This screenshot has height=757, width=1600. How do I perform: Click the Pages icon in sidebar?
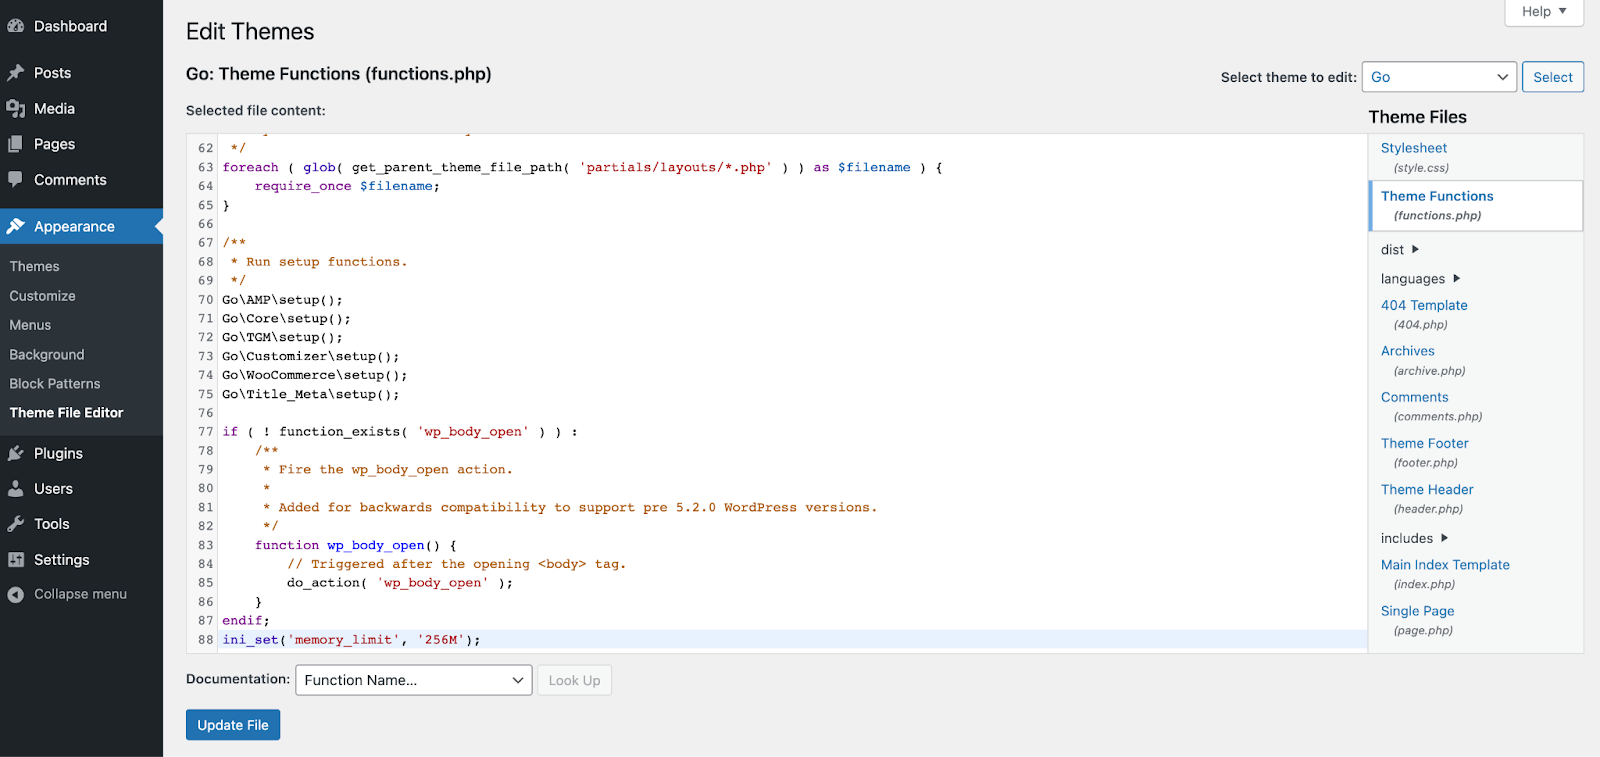coord(16,144)
